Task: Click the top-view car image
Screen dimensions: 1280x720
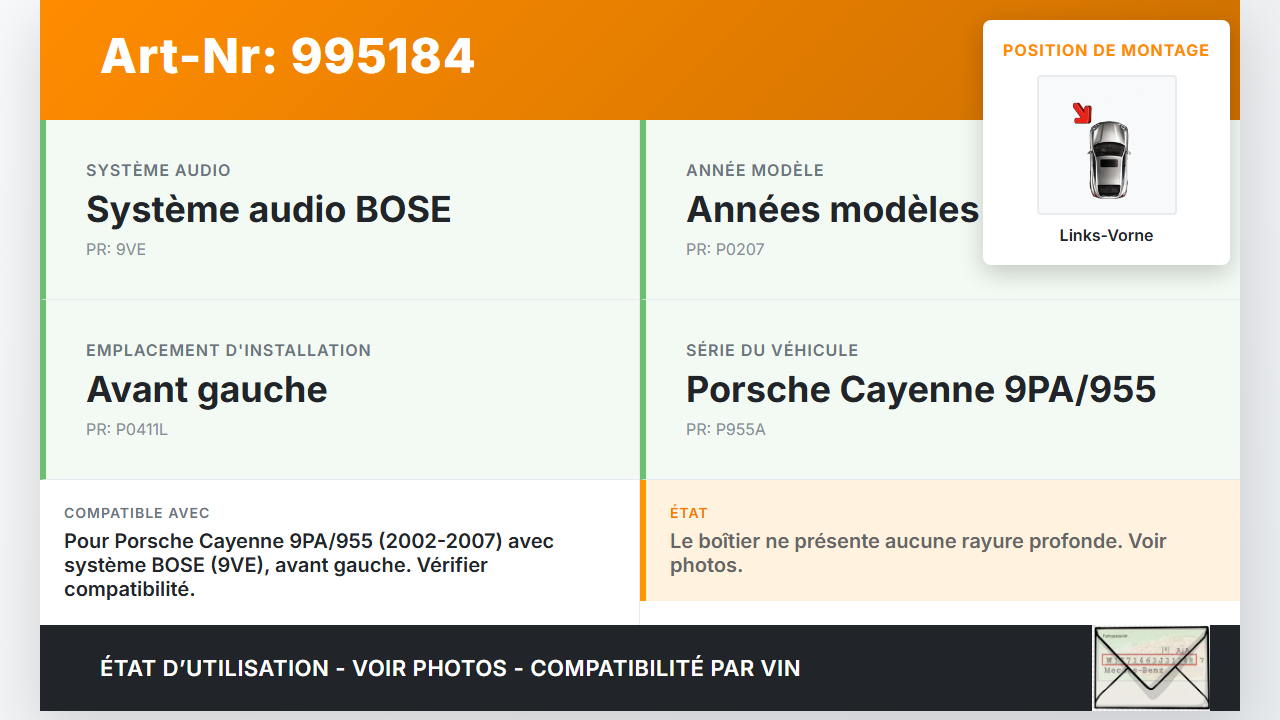Action: point(1108,158)
